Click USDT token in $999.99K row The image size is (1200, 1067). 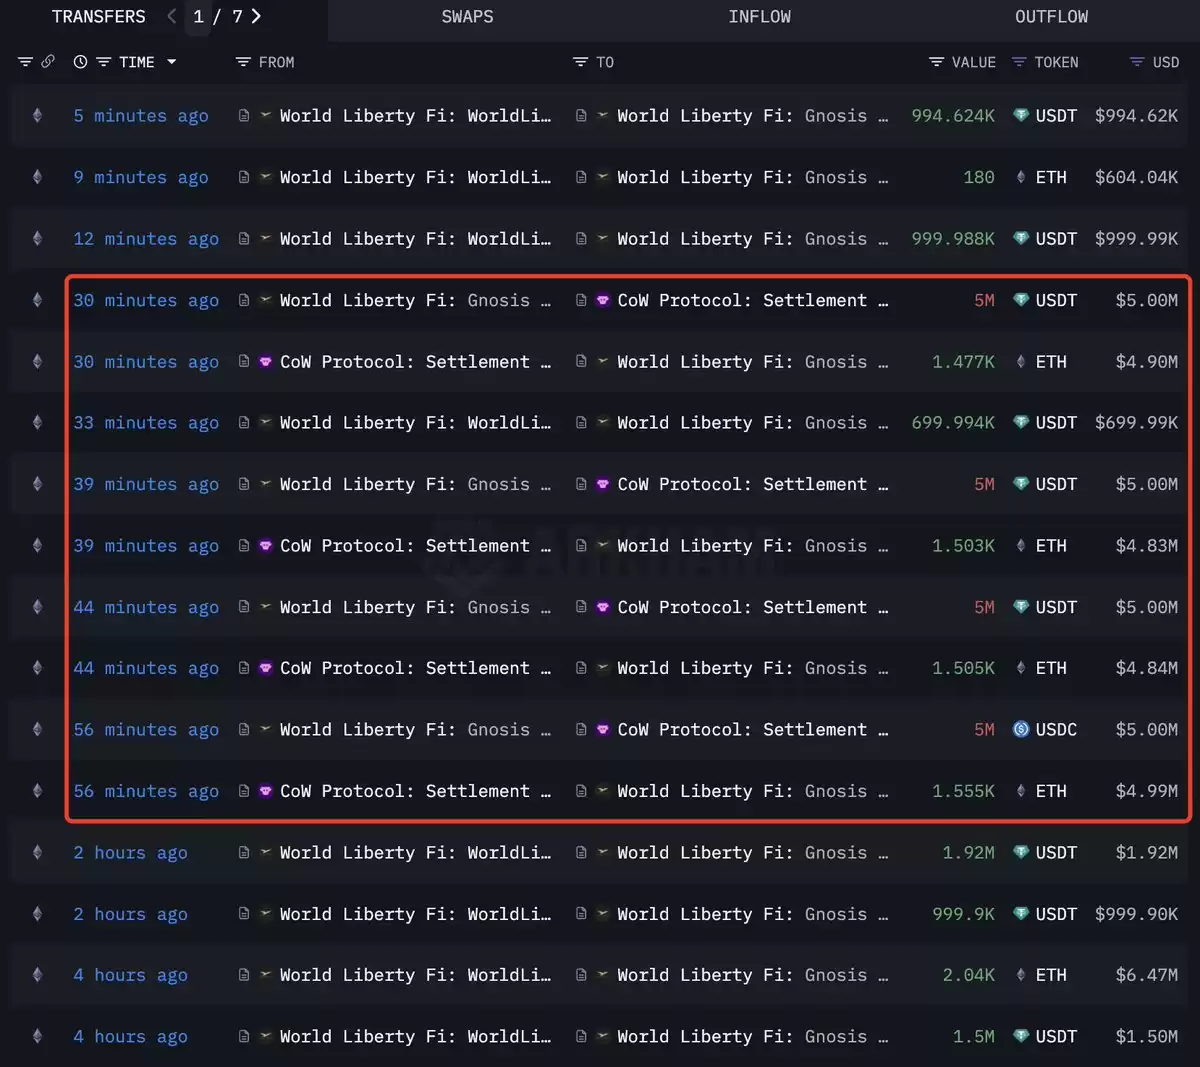point(1056,239)
